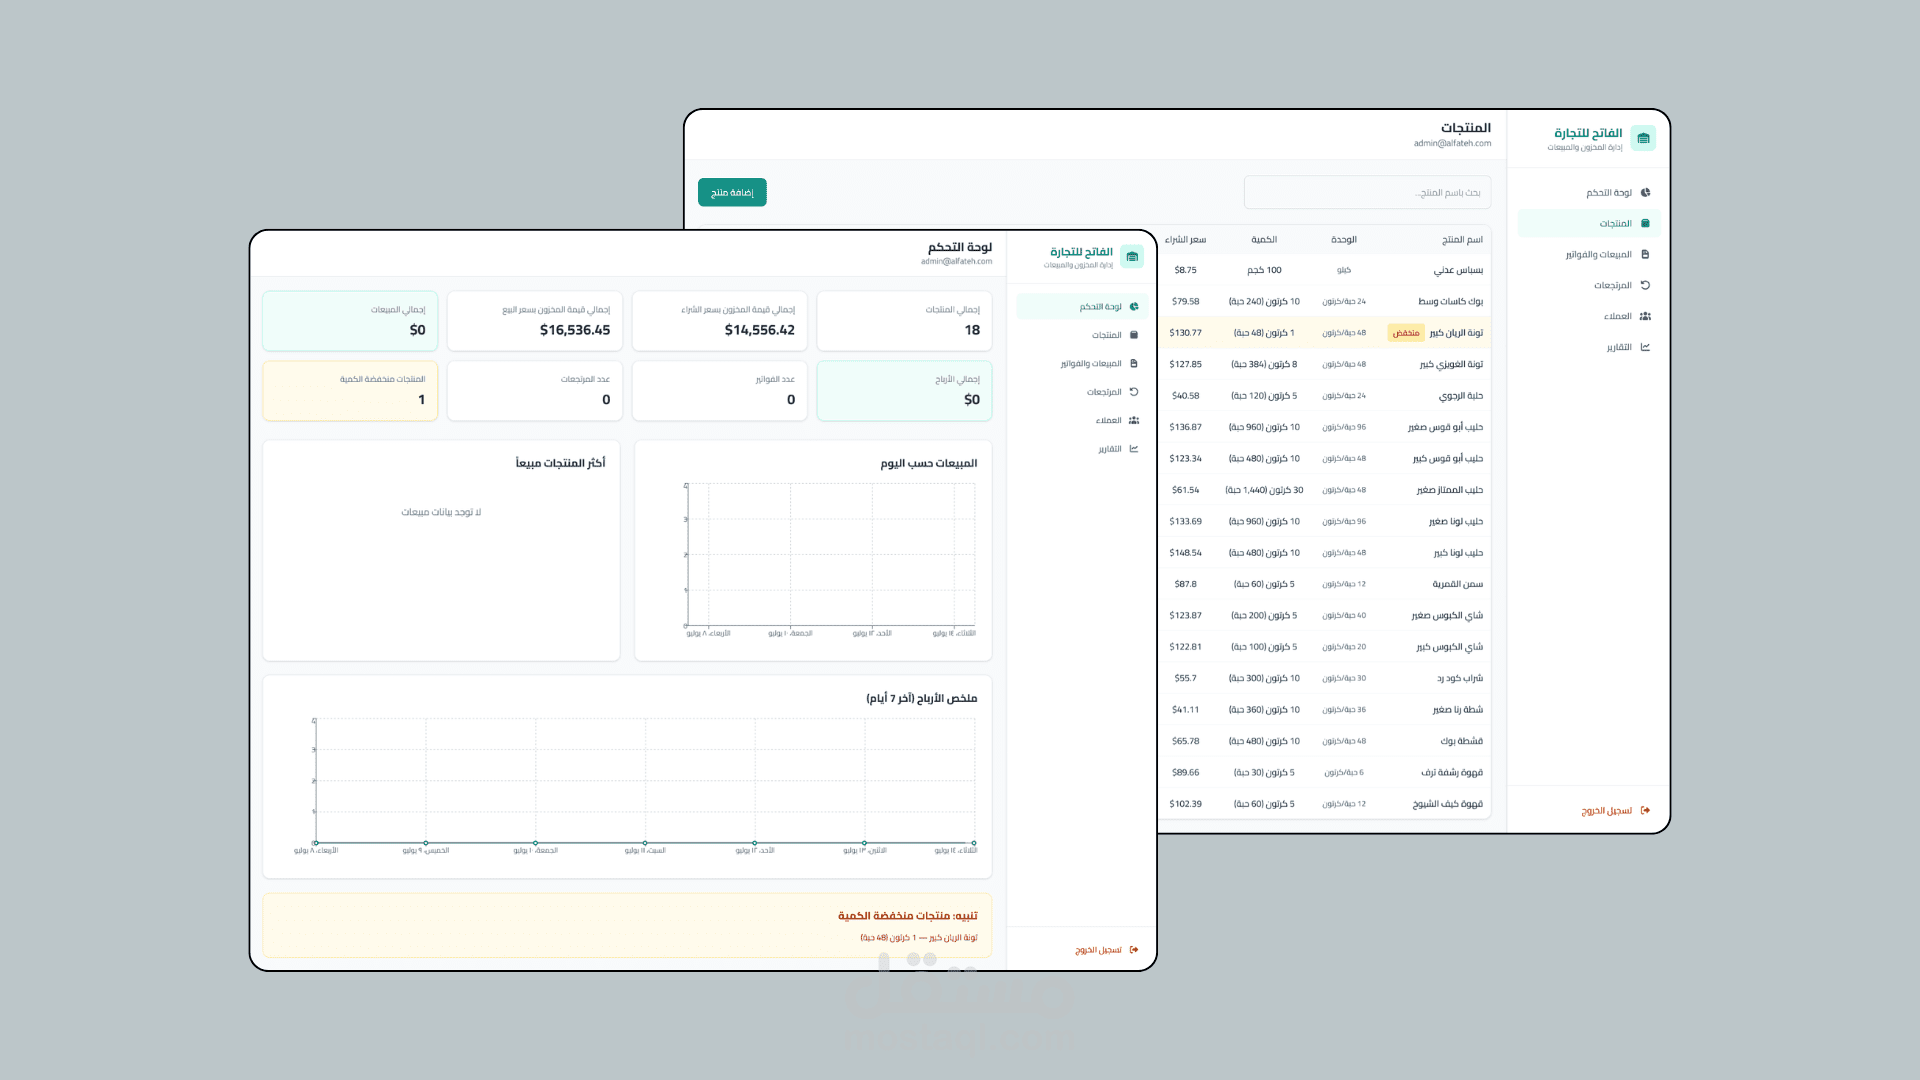
Task: Open the إجمالي المنتجات card showing 18
Action: point(904,321)
